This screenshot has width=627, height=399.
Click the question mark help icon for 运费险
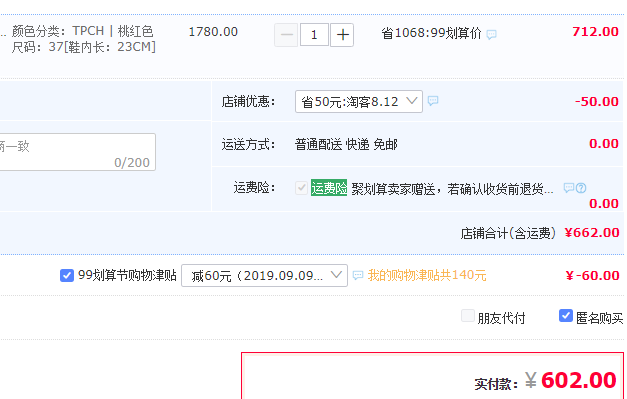tap(581, 188)
